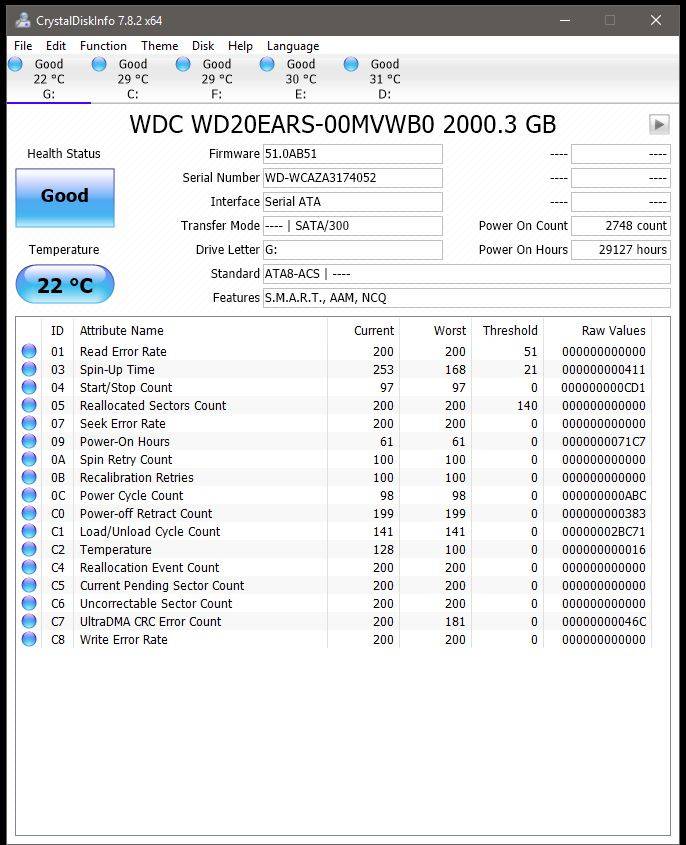The height and width of the screenshot is (845, 686).
Task: Open the Disk menu
Action: (x=203, y=46)
